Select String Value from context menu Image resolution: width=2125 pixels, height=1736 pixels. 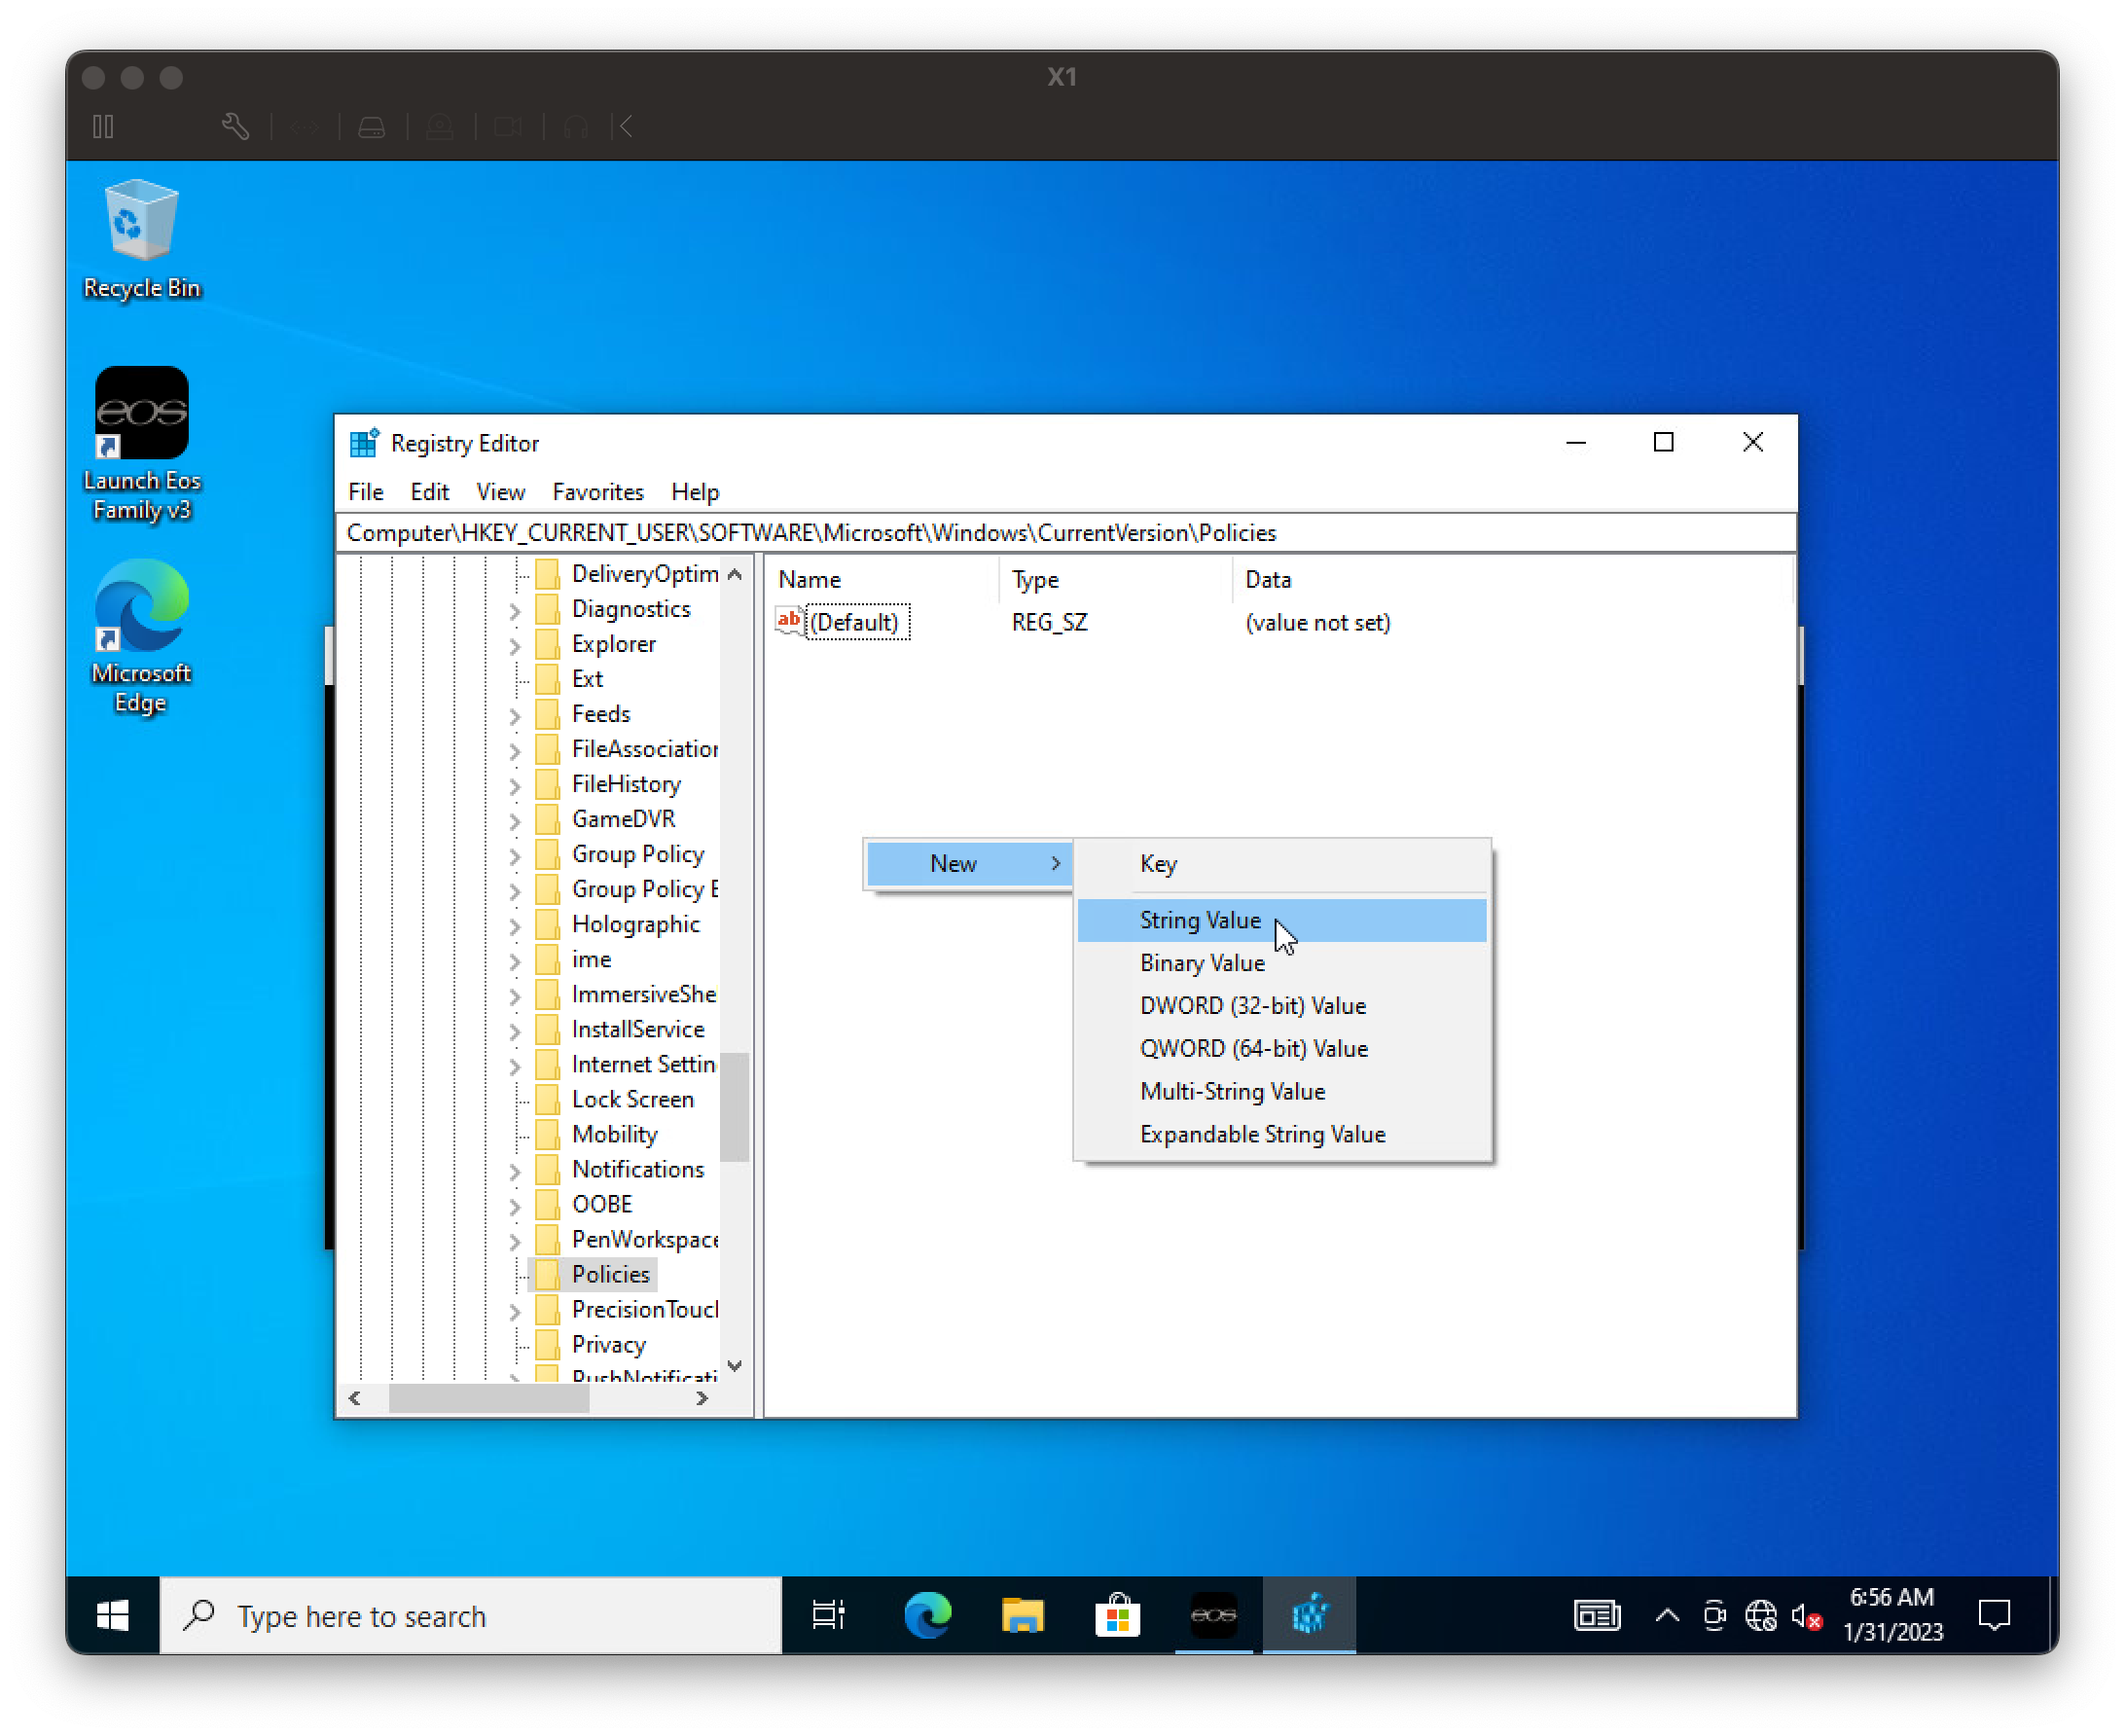(1200, 921)
